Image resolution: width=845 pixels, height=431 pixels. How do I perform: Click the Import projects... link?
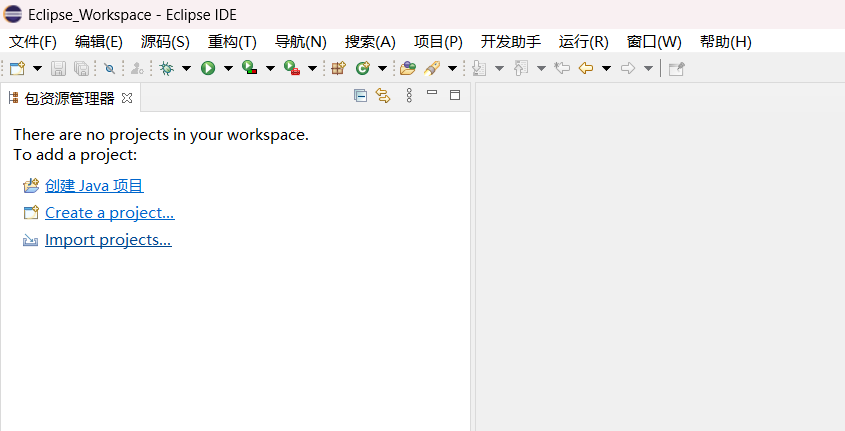108,240
